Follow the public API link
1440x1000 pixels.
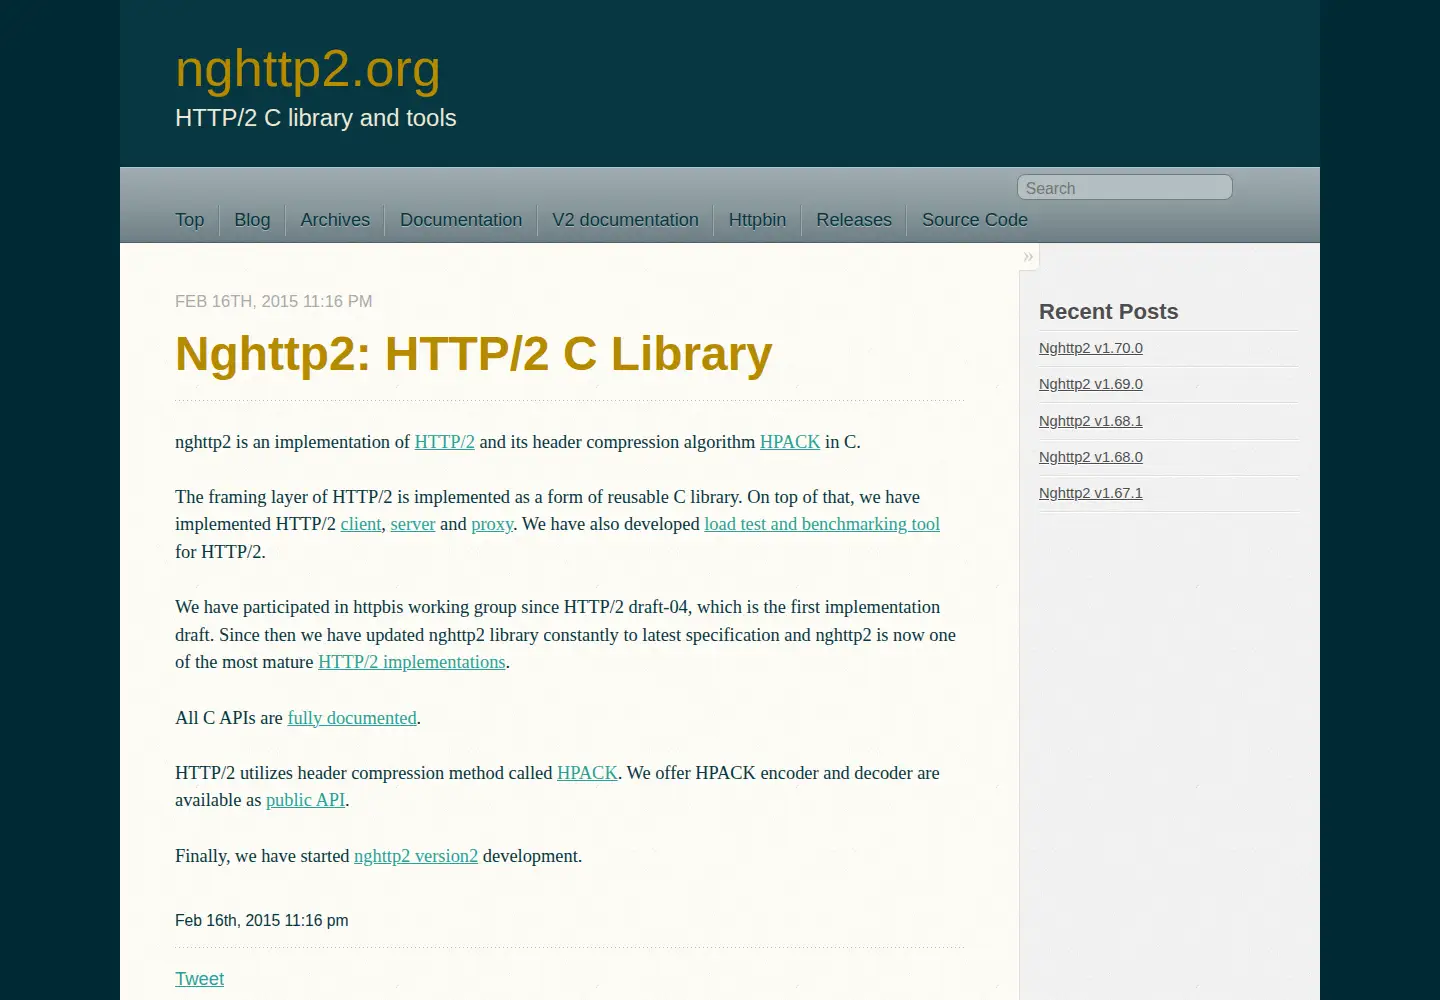tap(305, 800)
